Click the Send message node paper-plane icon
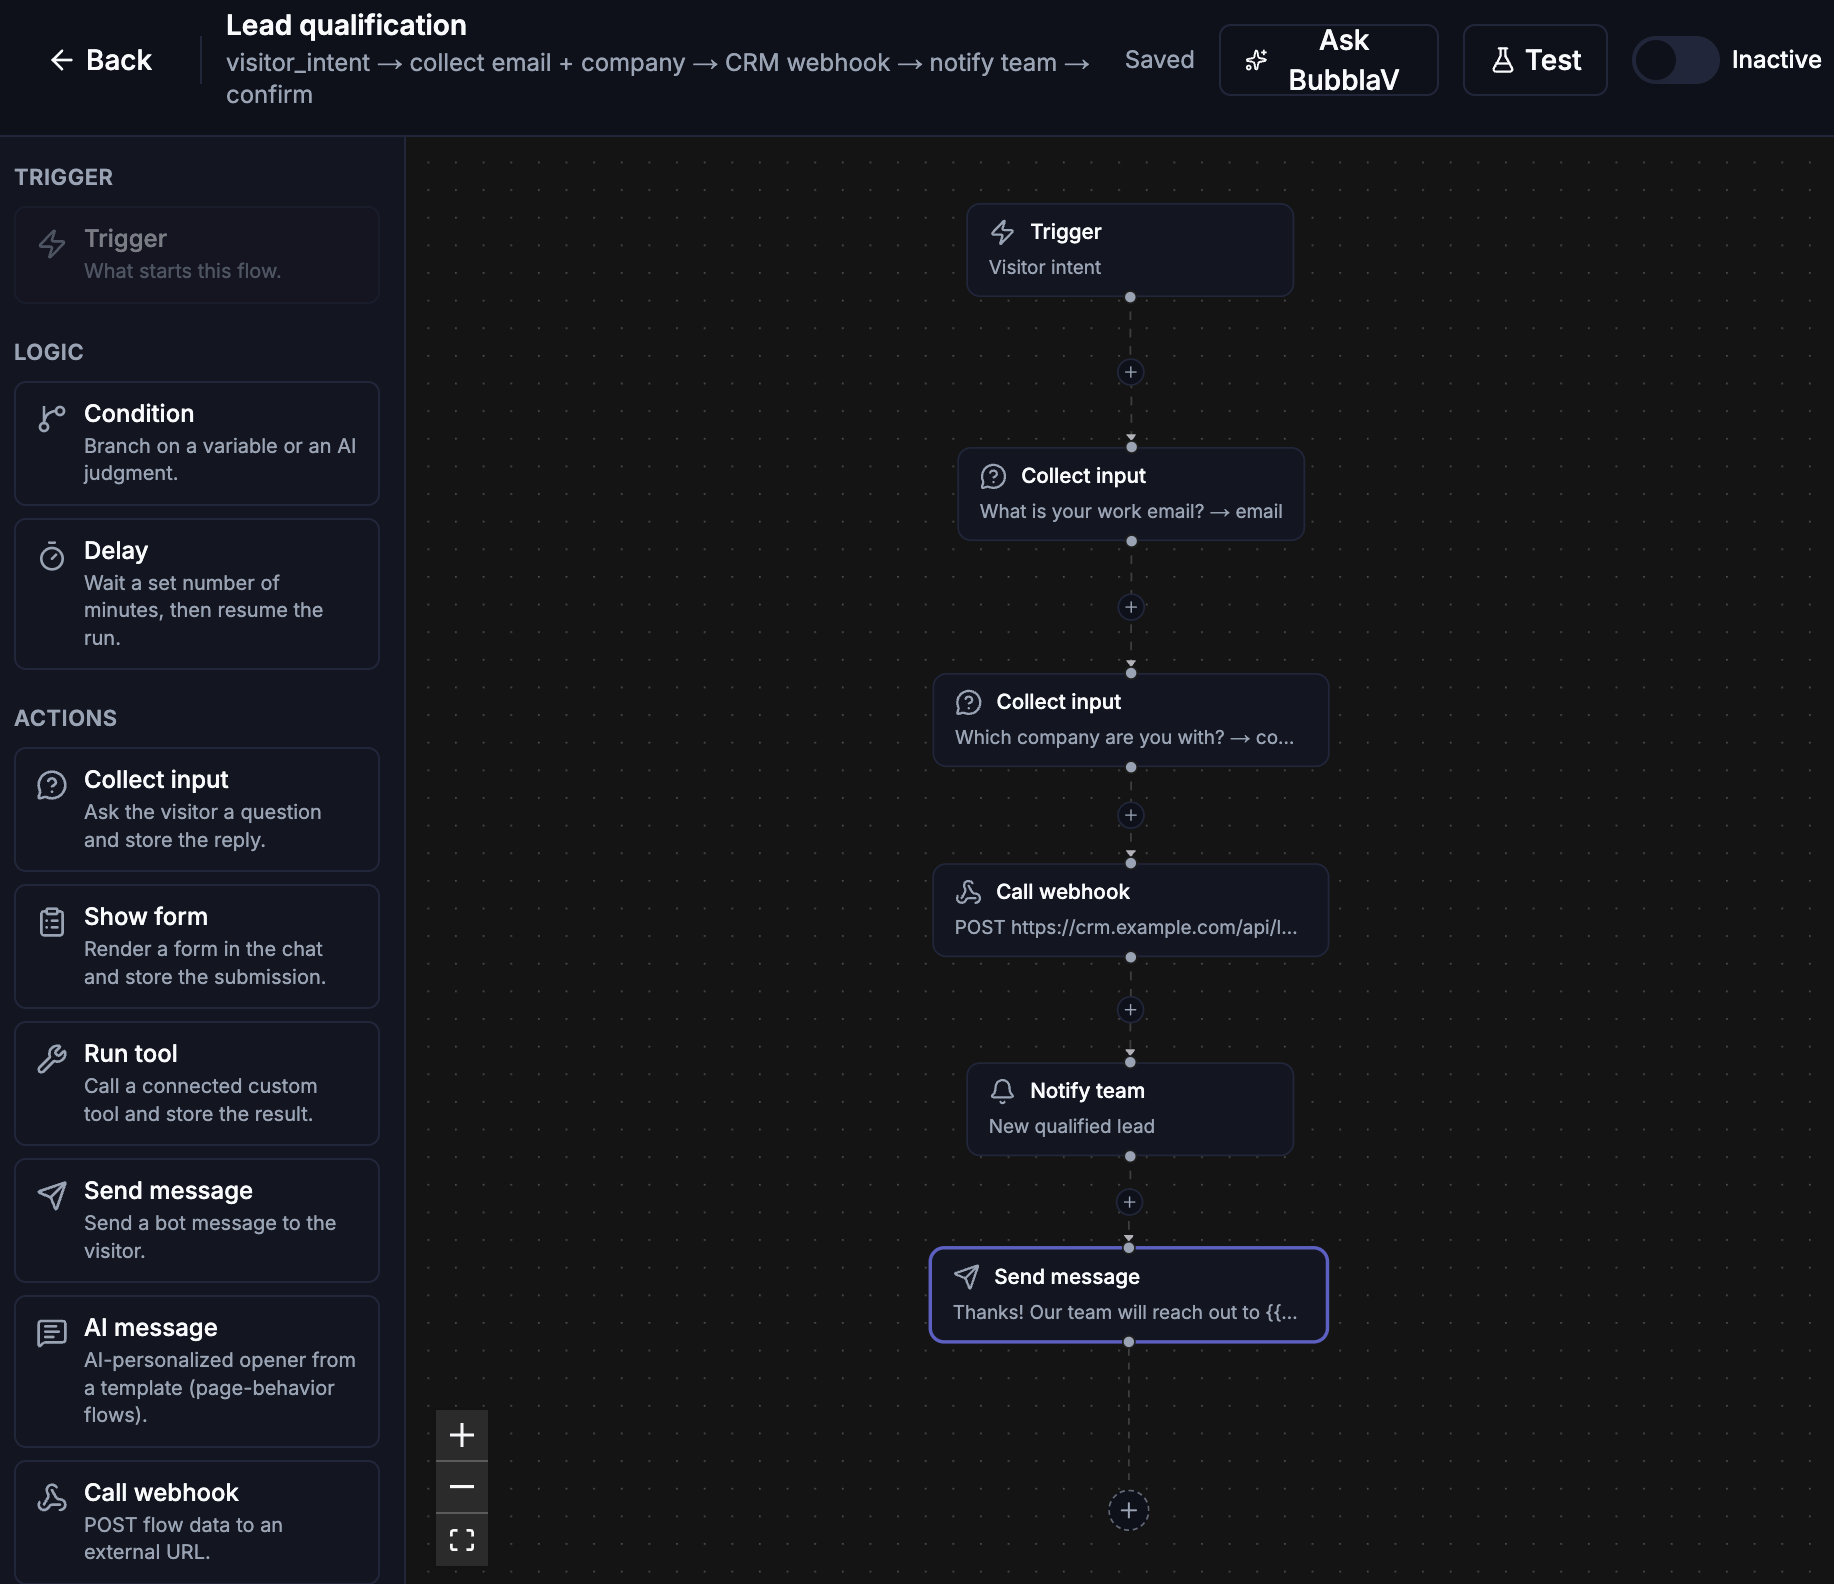Image resolution: width=1834 pixels, height=1584 pixels. click(966, 1277)
